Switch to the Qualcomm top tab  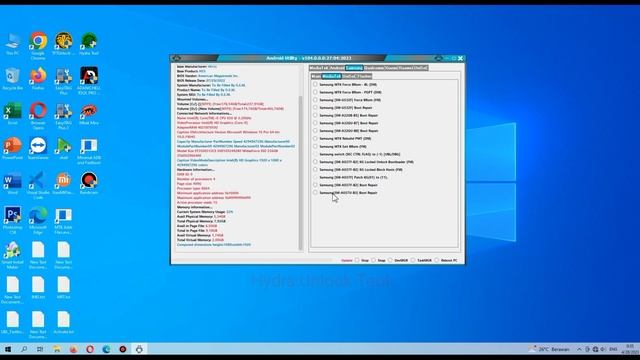tap(373, 68)
